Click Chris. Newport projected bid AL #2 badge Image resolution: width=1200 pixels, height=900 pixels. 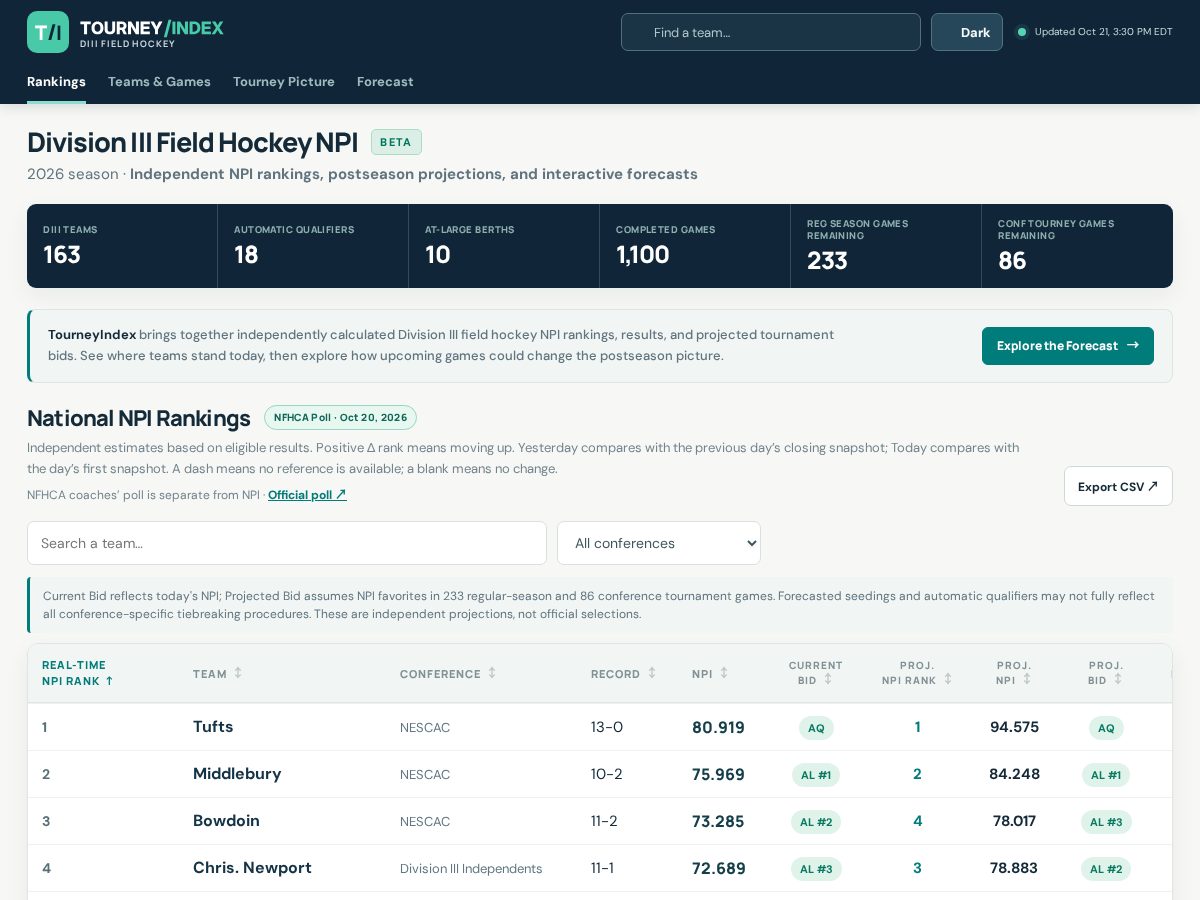(x=1106, y=869)
